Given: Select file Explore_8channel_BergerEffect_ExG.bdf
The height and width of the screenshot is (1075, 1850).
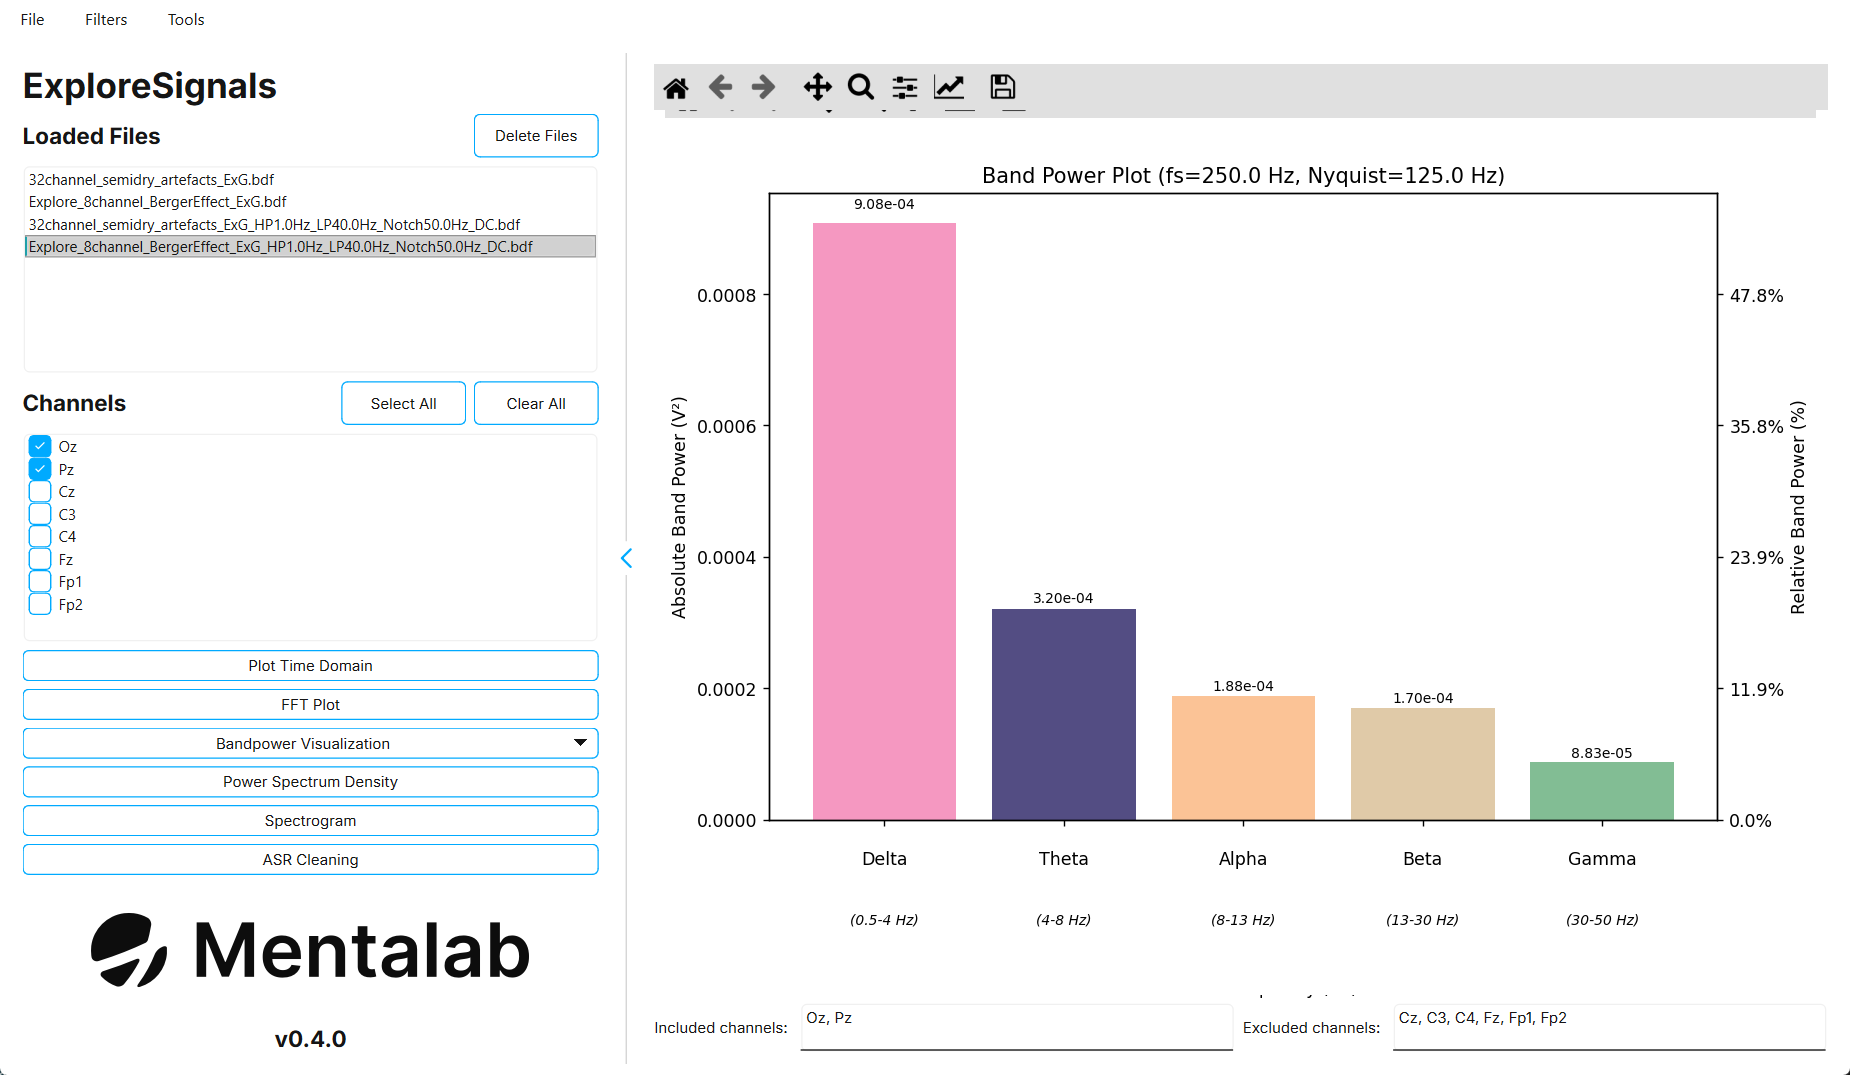Looking at the screenshot, I should [x=310, y=202].
